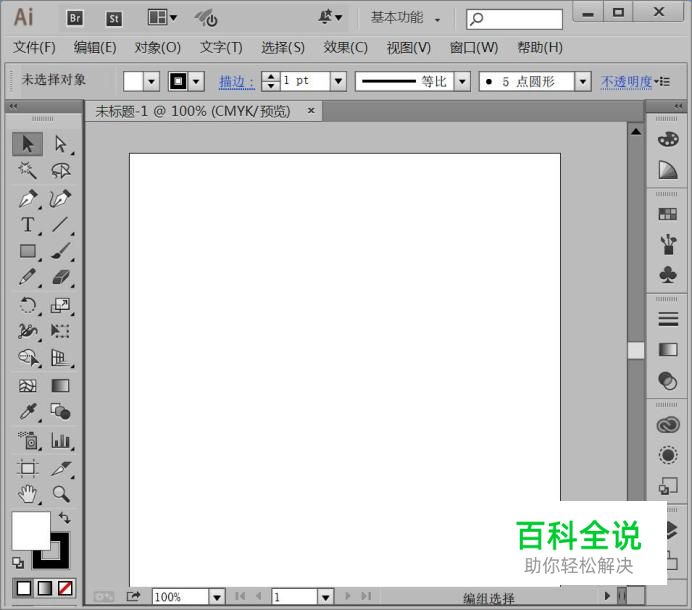Select the Hand tool
Viewport: 692px width, 610px height.
click(27, 494)
